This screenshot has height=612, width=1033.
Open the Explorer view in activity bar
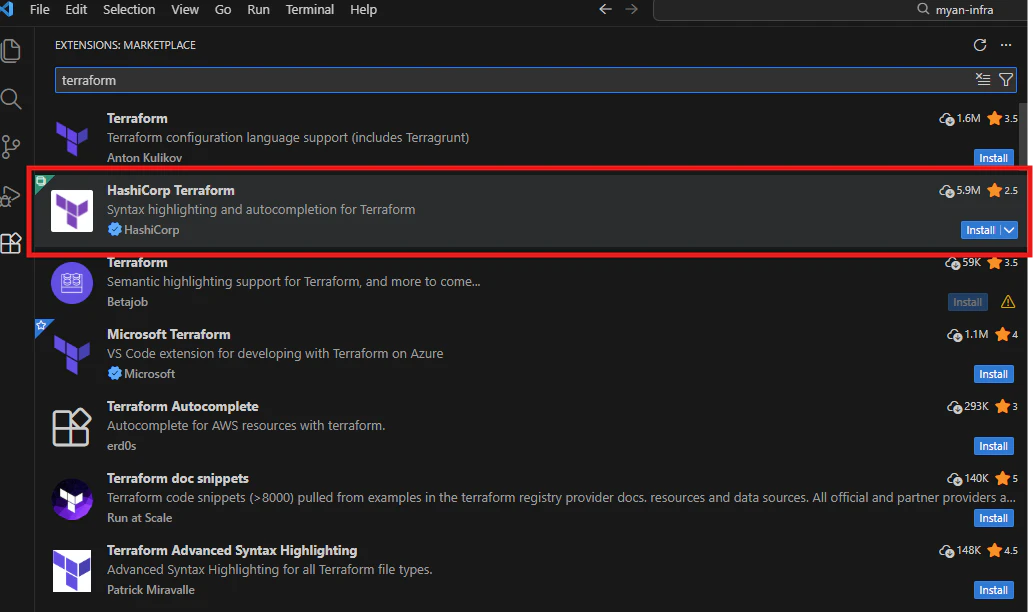11,51
